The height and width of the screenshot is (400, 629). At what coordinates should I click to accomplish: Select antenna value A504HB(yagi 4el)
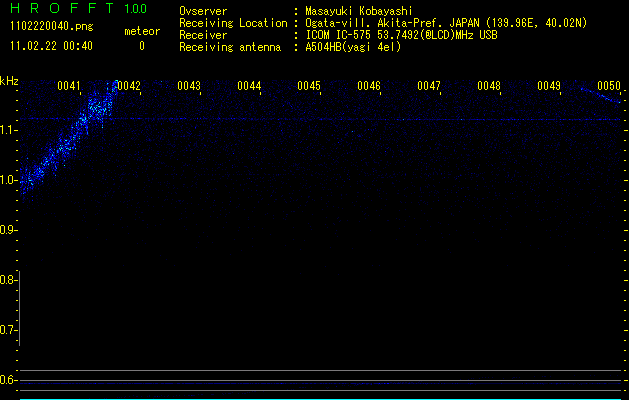353,47
